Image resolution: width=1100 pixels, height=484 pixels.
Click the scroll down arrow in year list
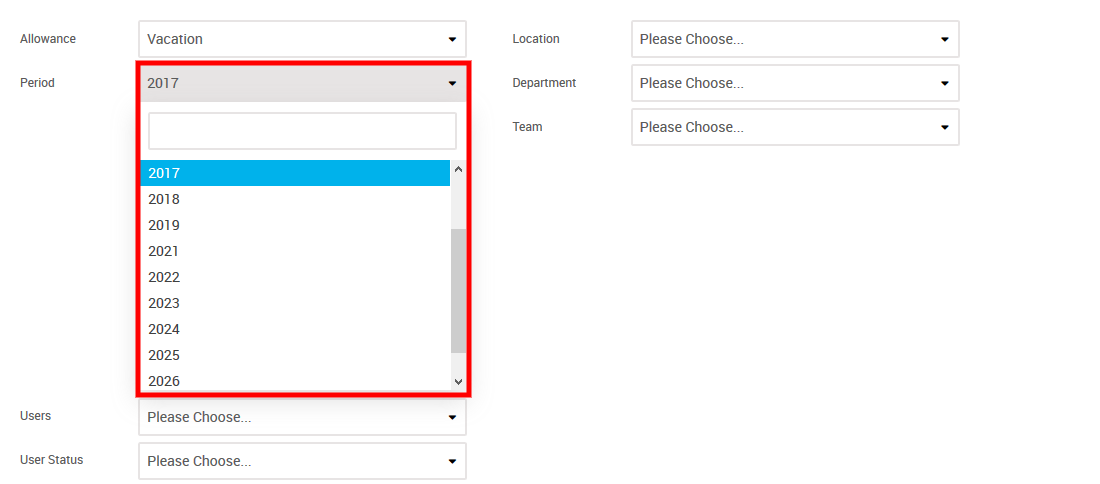pos(459,381)
